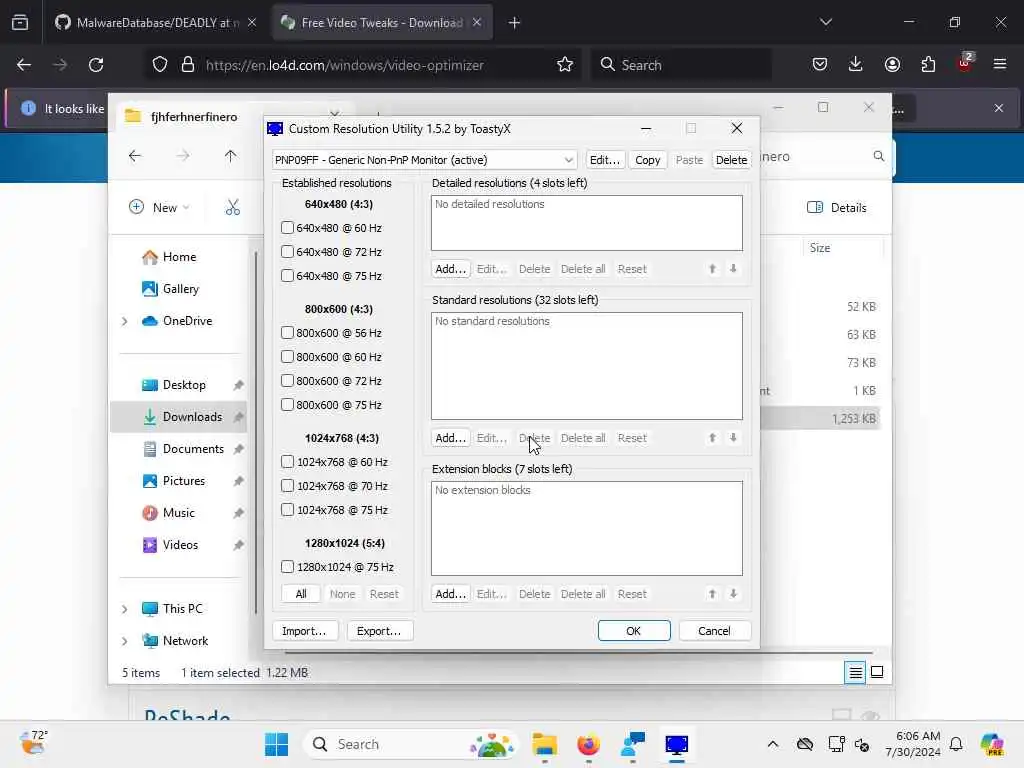Add a standard resolution
Screen dimensions: 1024x768
pos(450,438)
